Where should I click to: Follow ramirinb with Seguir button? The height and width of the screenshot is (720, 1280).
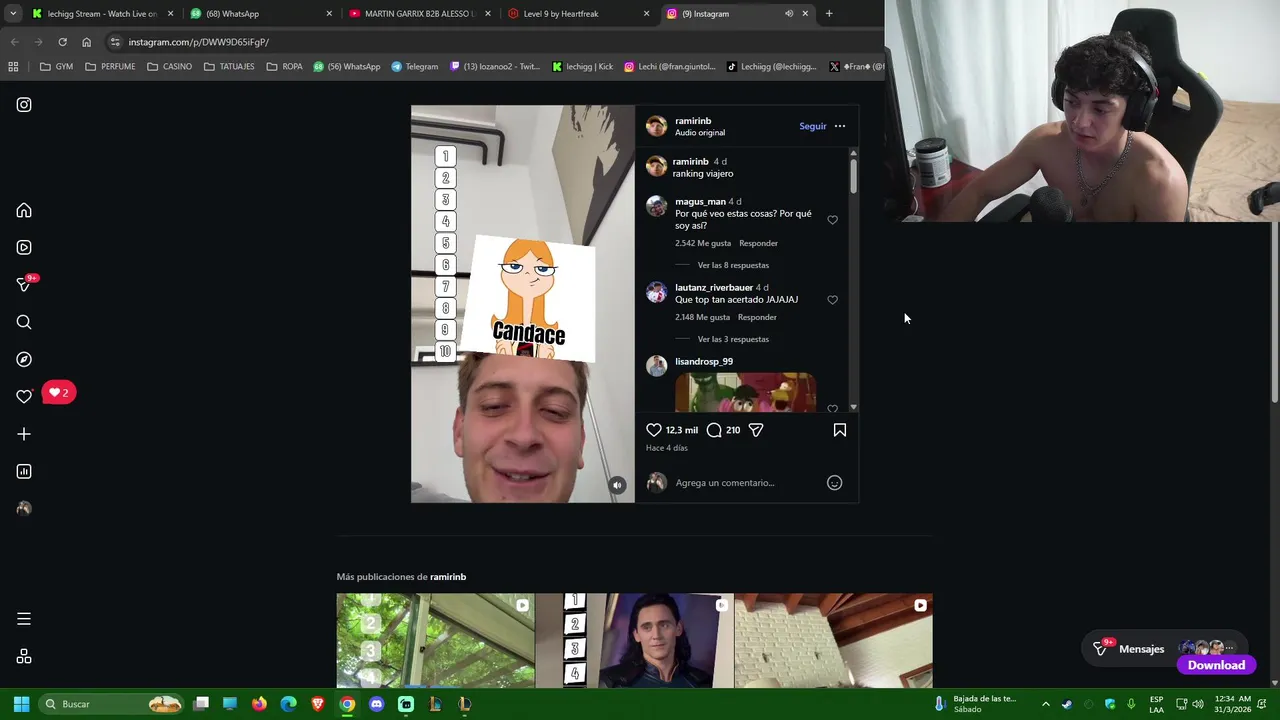[813, 126]
